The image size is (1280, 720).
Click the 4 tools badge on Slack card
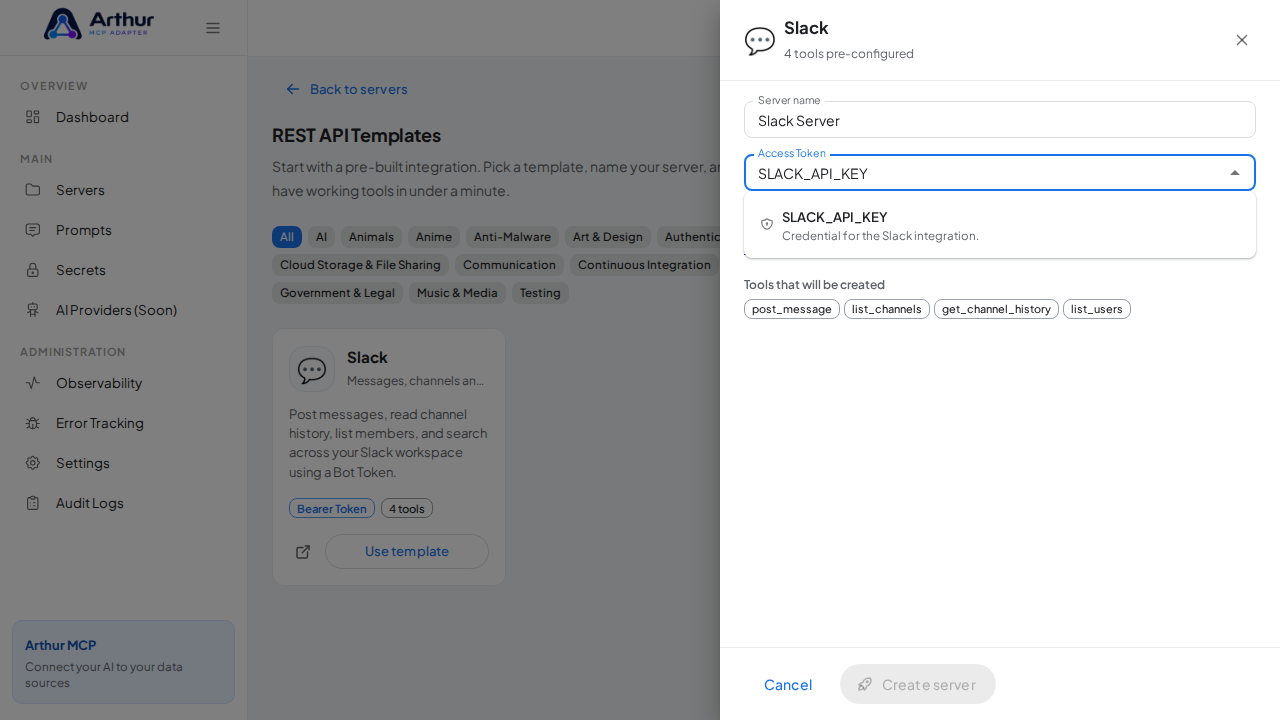click(407, 508)
